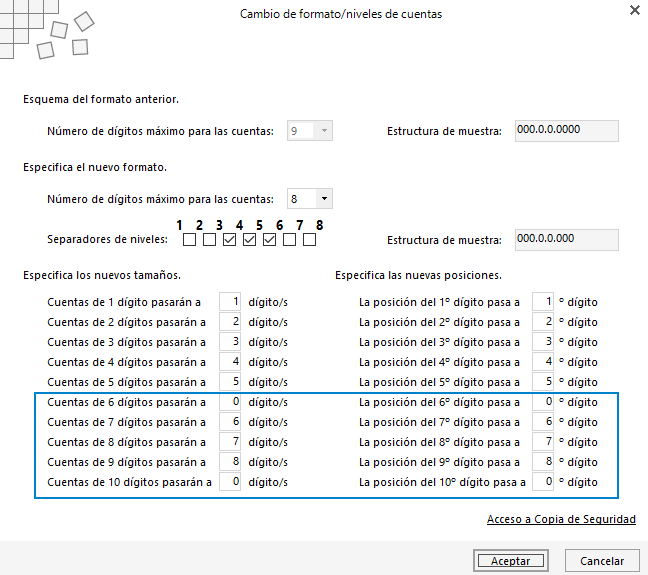Open new format max digits dropdown
The width and height of the screenshot is (648, 575).
324,199
